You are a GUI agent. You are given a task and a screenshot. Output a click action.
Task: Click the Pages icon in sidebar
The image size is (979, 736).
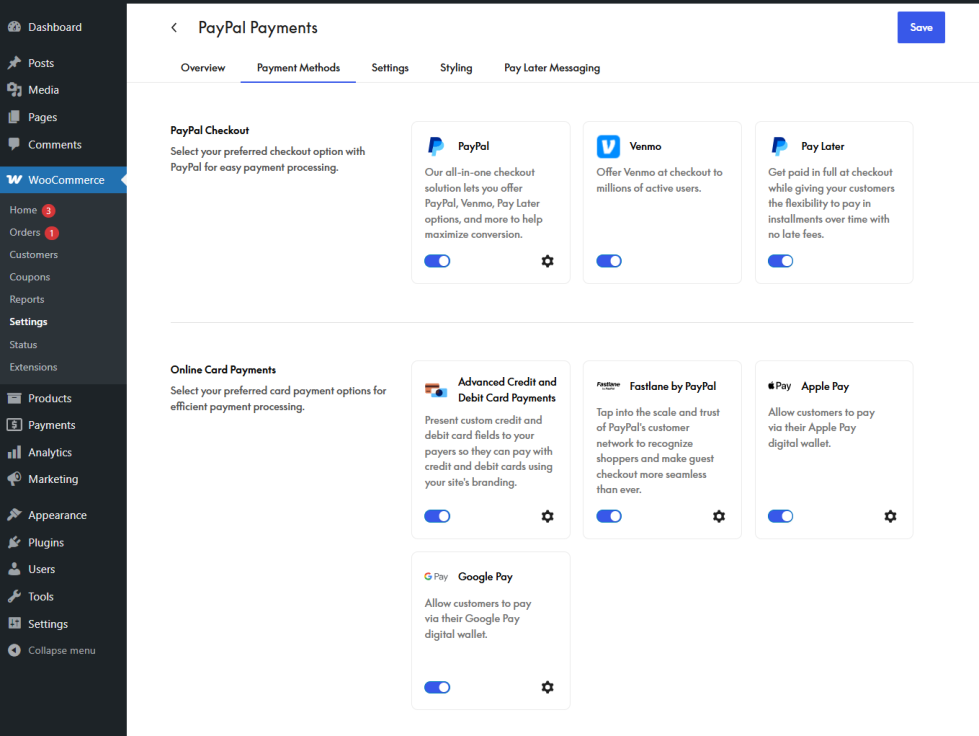[x=14, y=117]
